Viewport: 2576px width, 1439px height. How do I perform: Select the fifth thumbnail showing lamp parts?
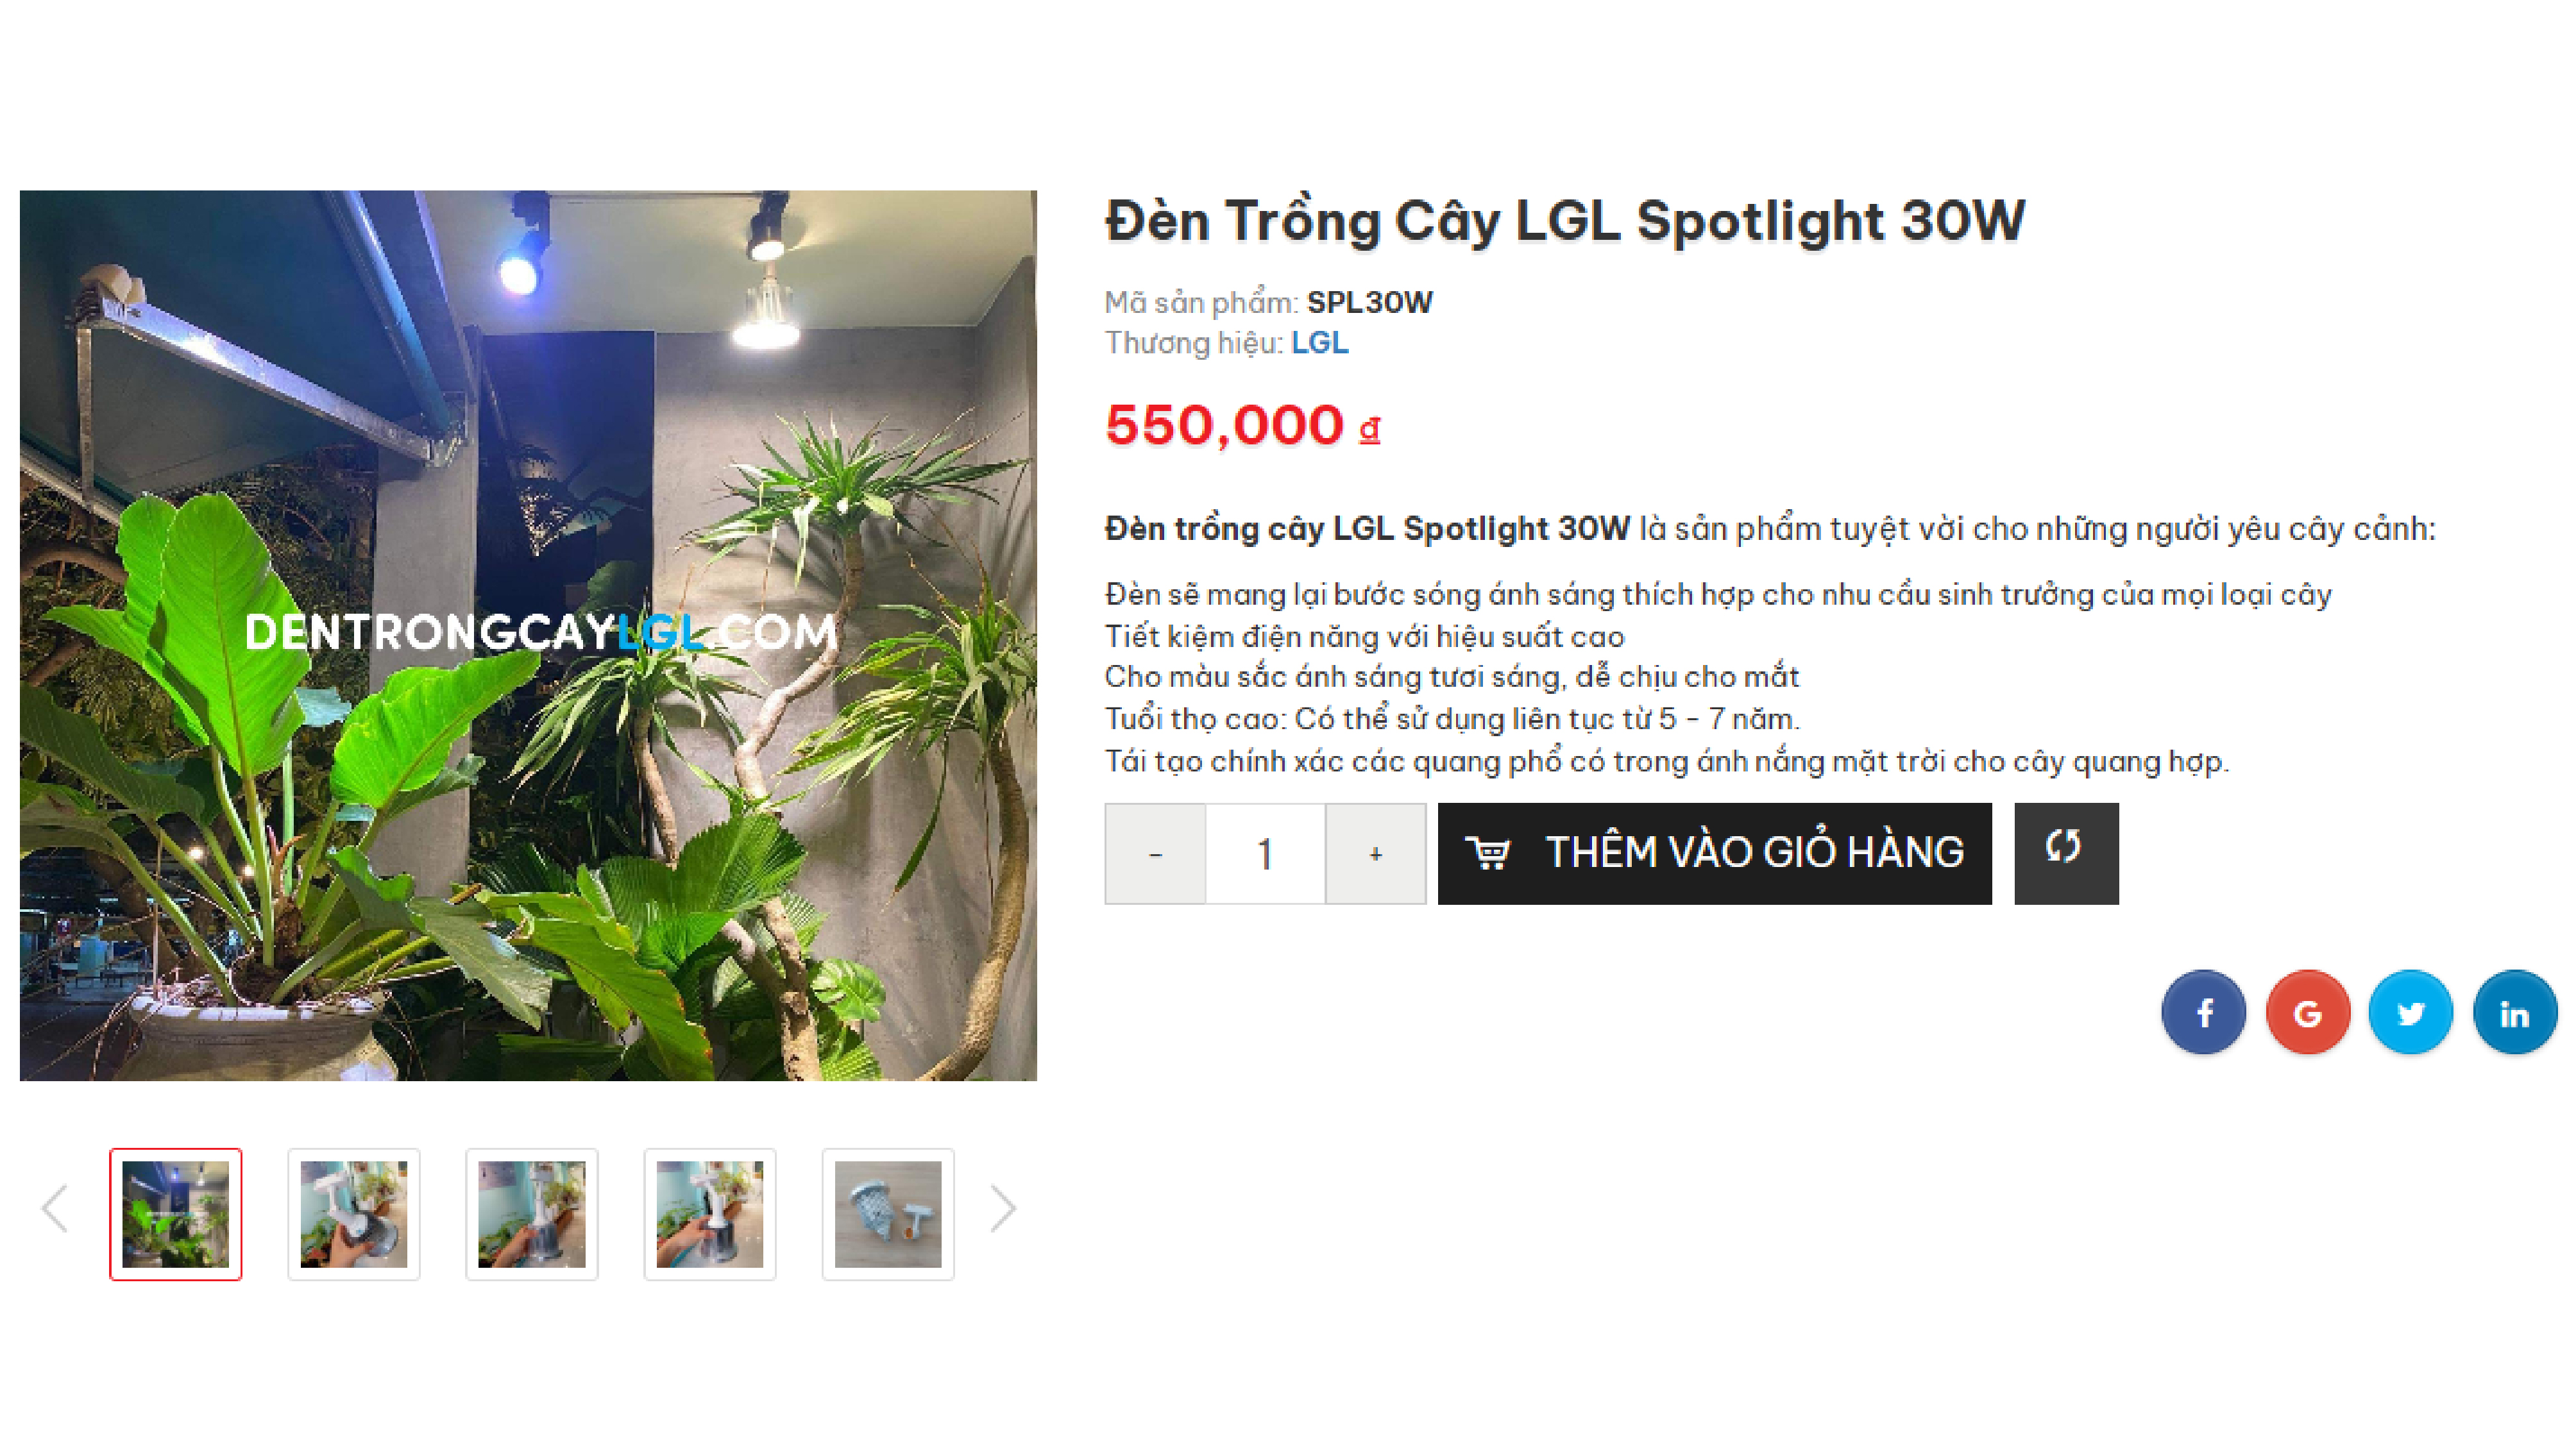pyautogui.click(x=888, y=1213)
